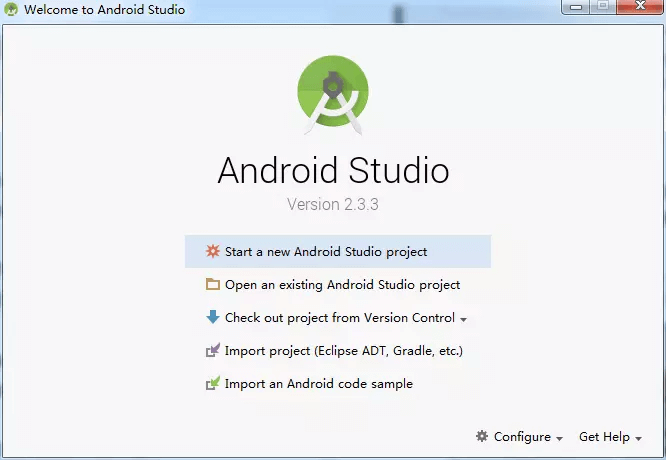Screen dimensions: 666x460
Task: Click the Android Studio logo in title bar
Action: click(11, 9)
